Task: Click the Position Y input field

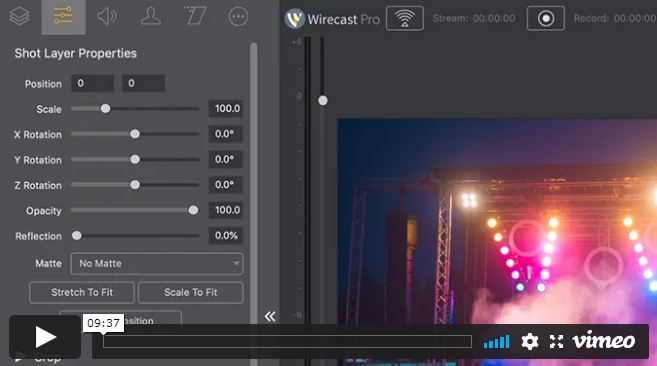Action: point(143,83)
